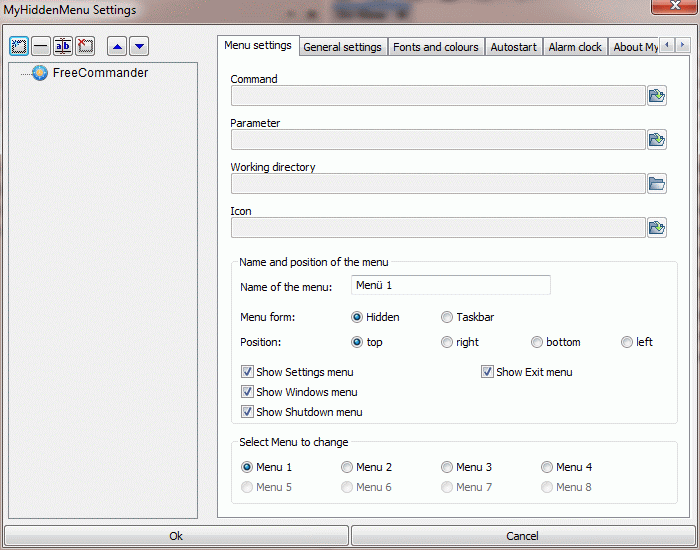Open the Fonts and colours tab

pyautogui.click(x=435, y=47)
